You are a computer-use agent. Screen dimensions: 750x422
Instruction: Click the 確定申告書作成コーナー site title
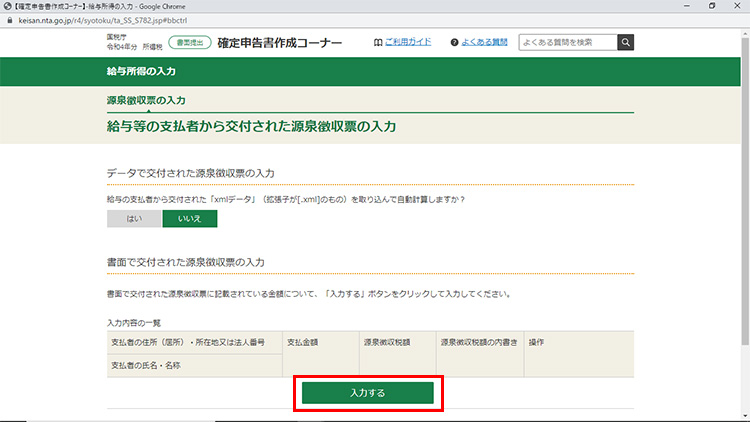coord(279,43)
